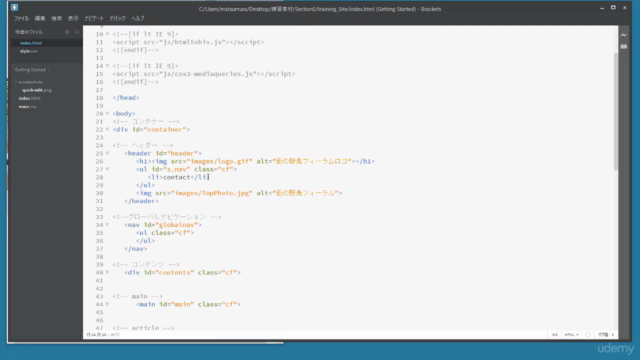The image size is (640, 360).
Task: Fold the ul s_nav at line 27
Action: point(107,169)
